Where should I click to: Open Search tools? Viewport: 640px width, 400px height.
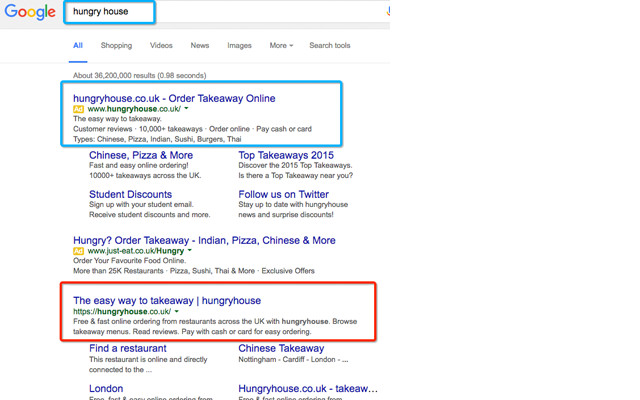pyautogui.click(x=330, y=45)
